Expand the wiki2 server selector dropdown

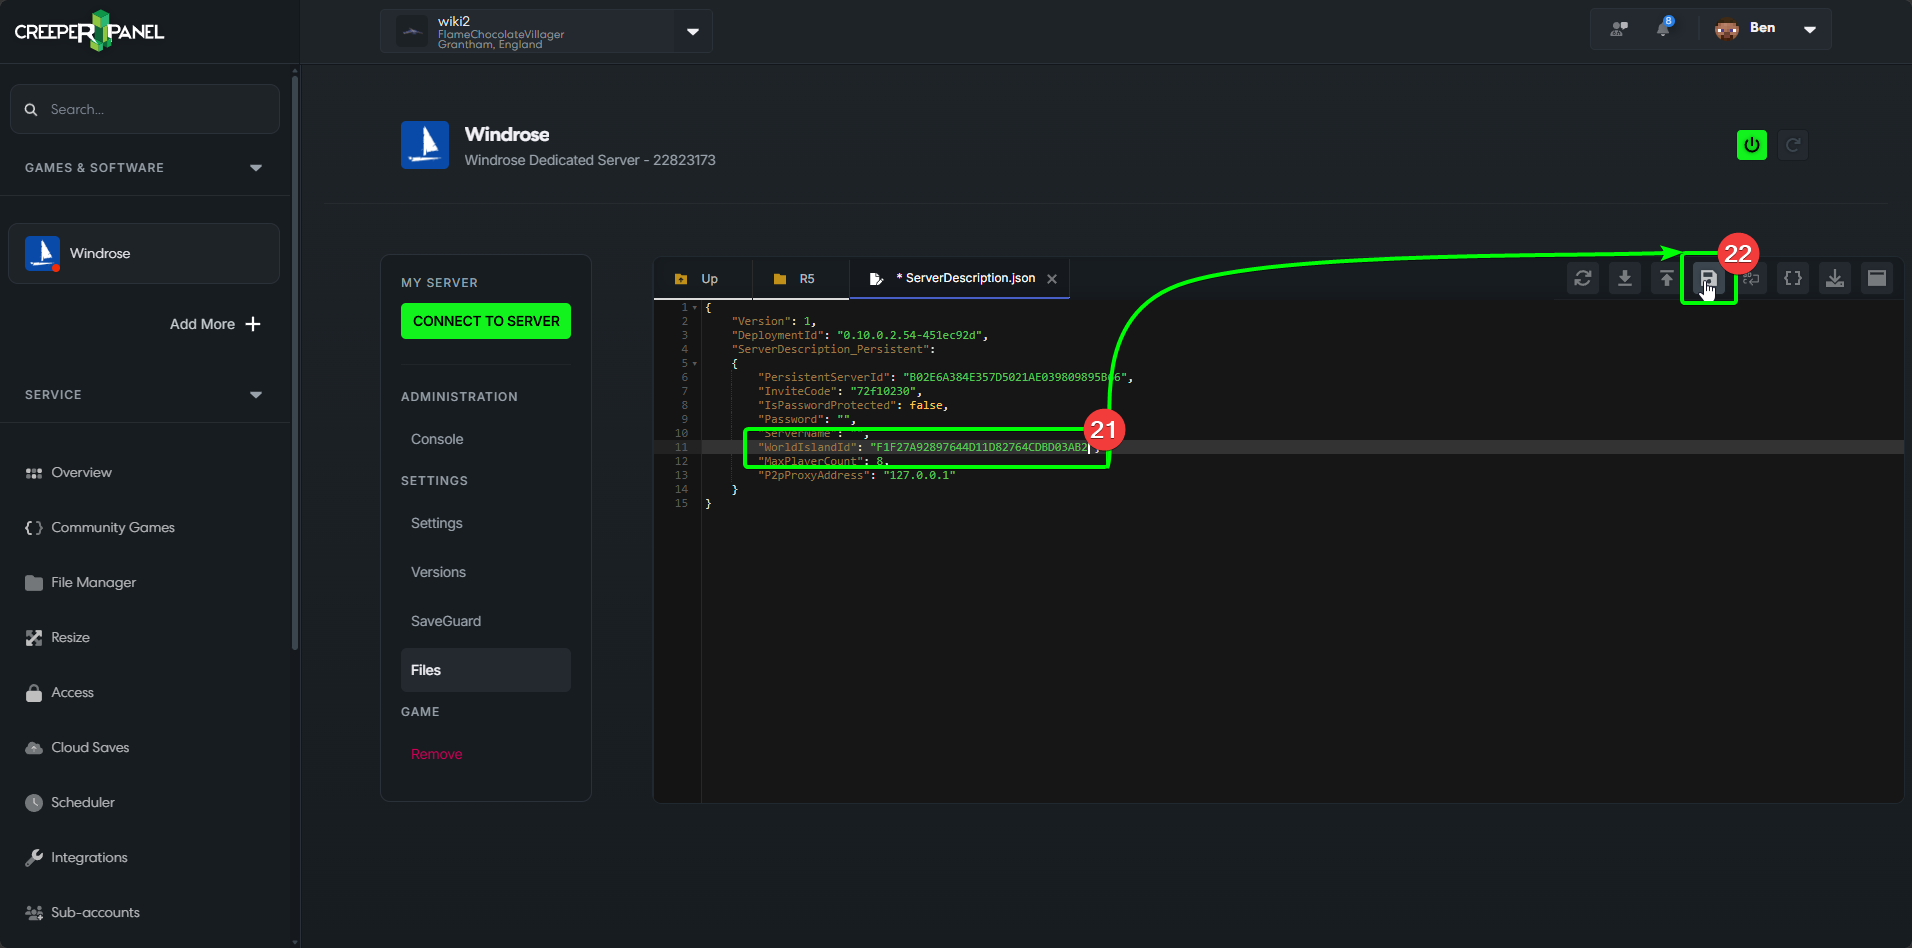pyautogui.click(x=692, y=31)
